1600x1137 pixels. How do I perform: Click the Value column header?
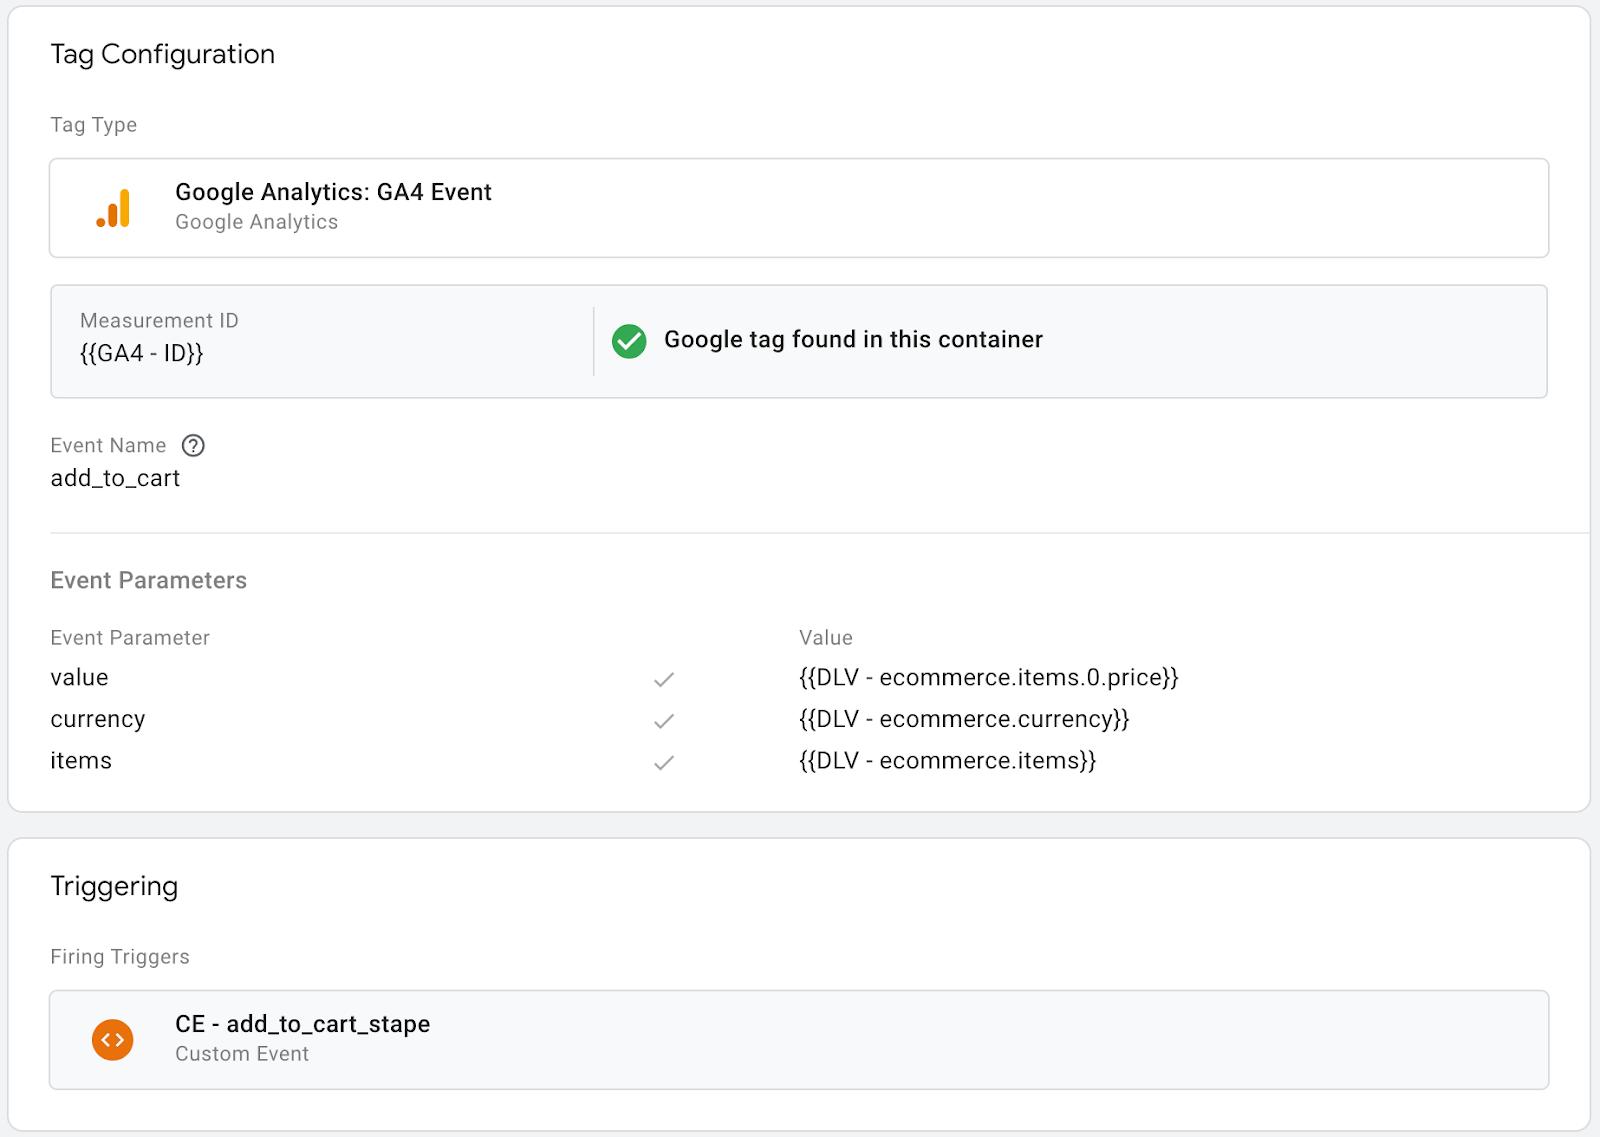[x=826, y=638]
